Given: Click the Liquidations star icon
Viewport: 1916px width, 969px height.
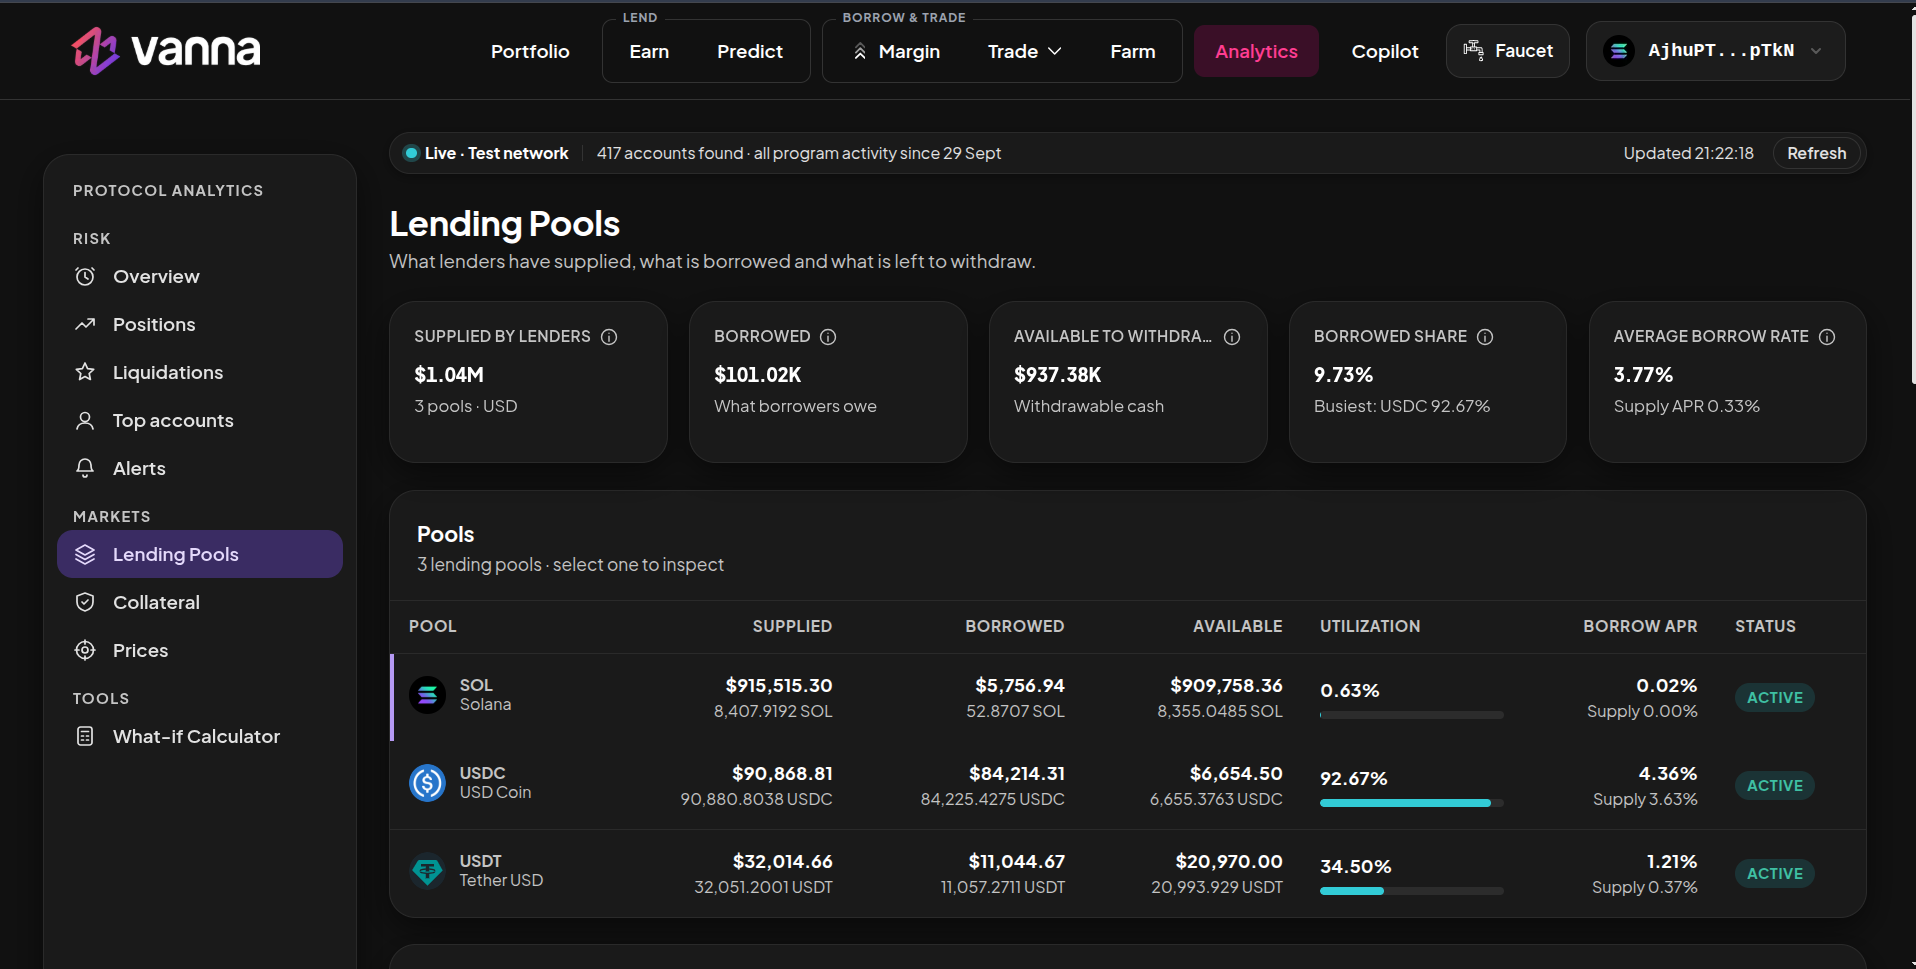Looking at the screenshot, I should (x=85, y=372).
